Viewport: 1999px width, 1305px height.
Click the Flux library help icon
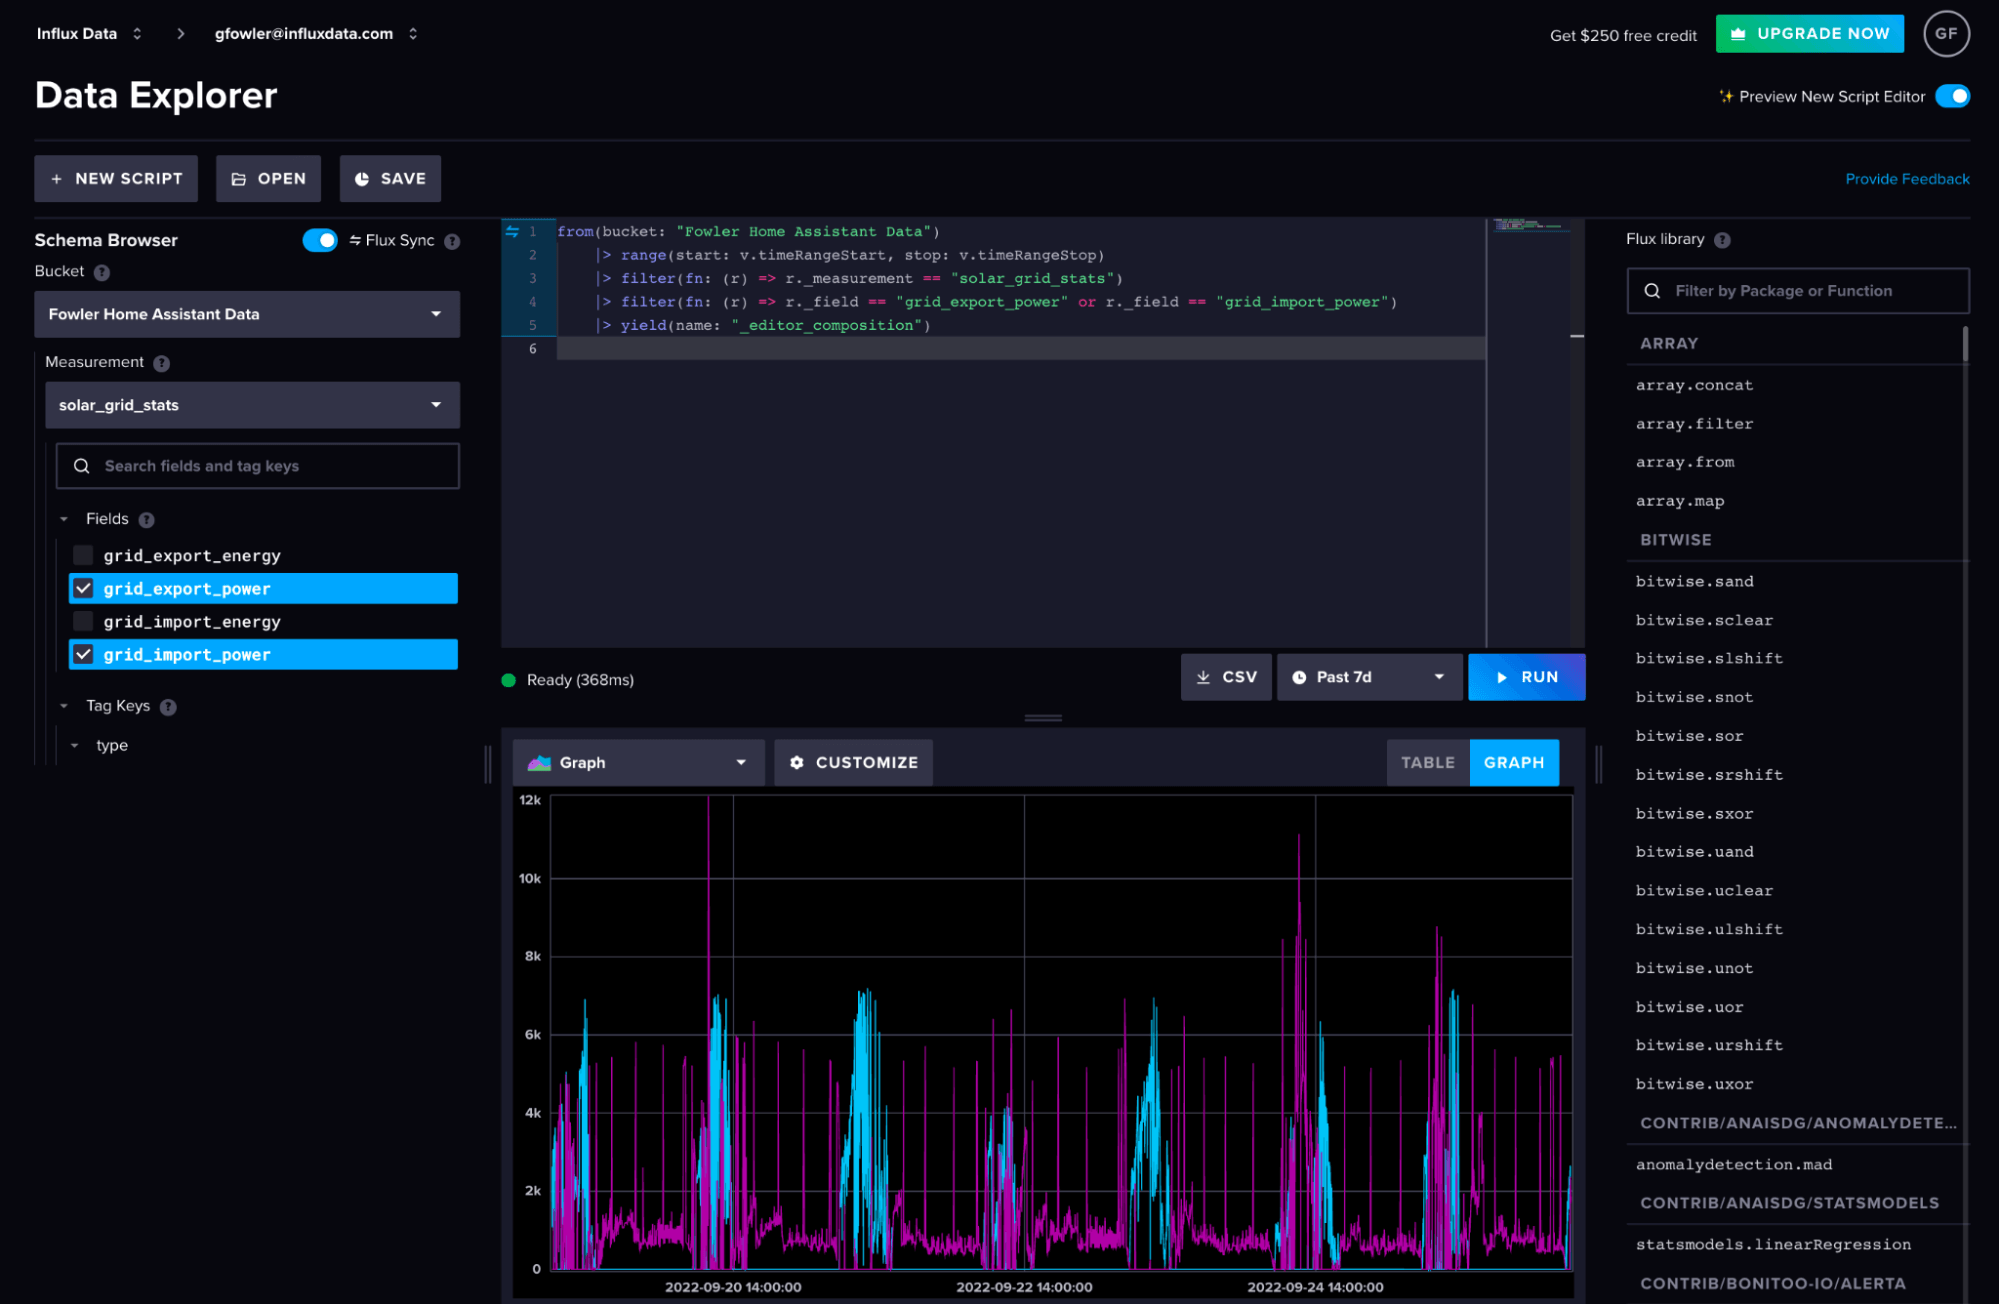click(1722, 240)
